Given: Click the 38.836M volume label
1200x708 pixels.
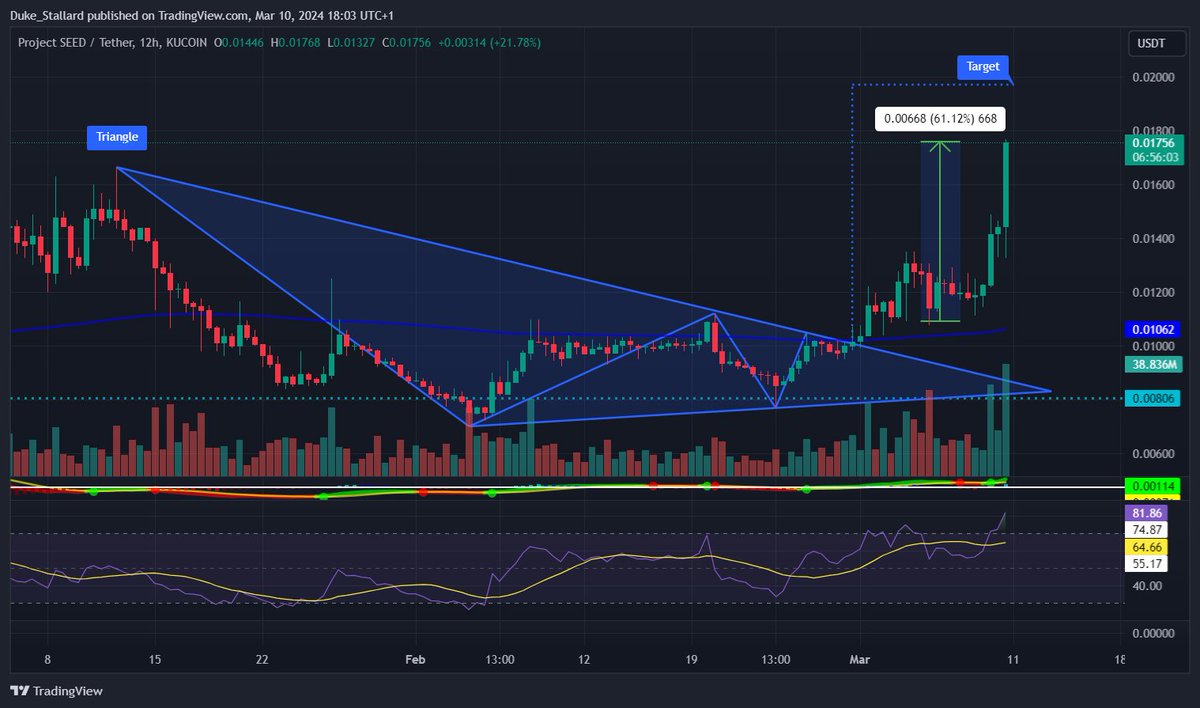Looking at the screenshot, I should click(1154, 366).
